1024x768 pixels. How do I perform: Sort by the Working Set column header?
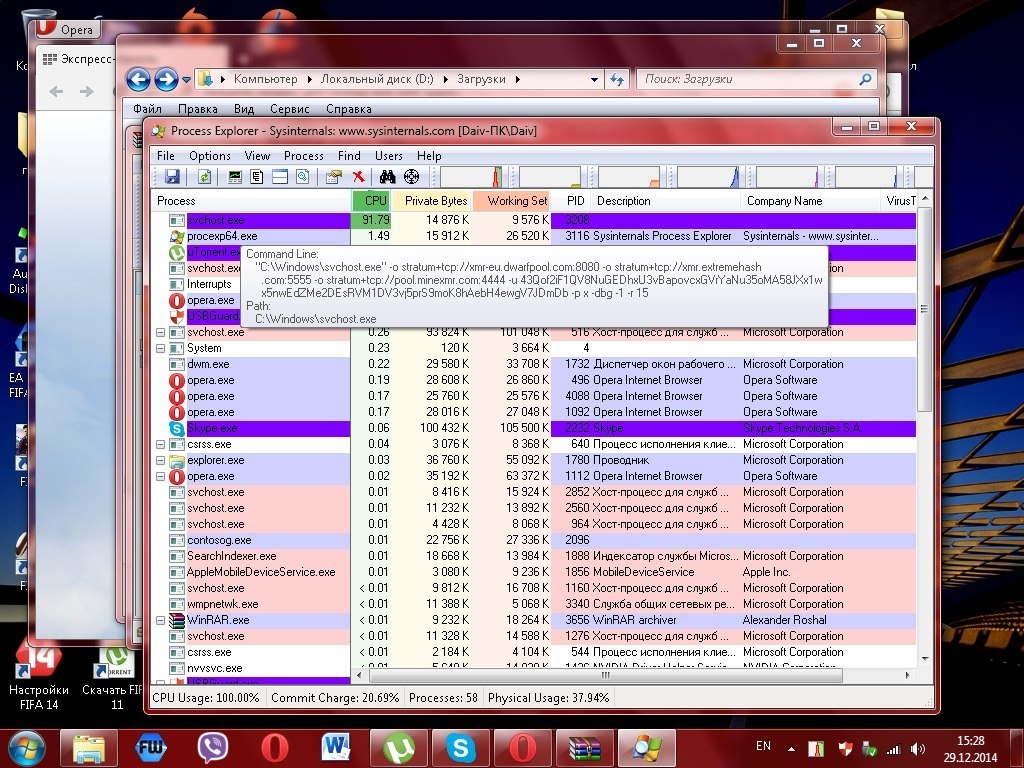click(x=512, y=201)
